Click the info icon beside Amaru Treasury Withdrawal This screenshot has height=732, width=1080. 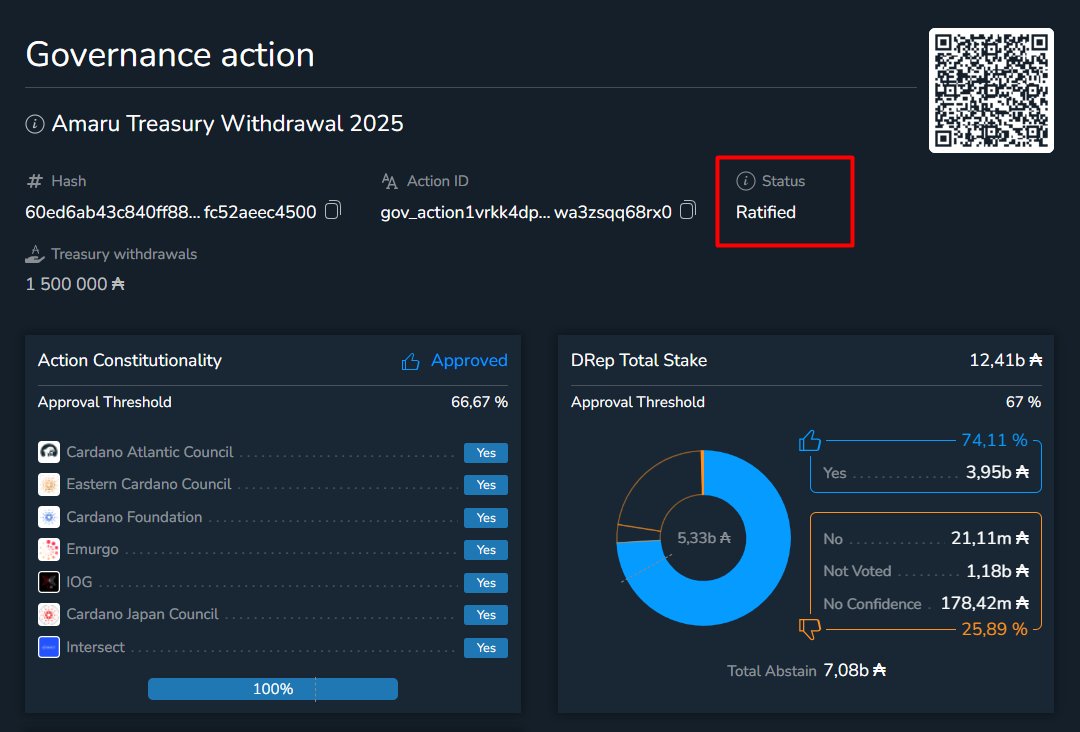(34, 124)
